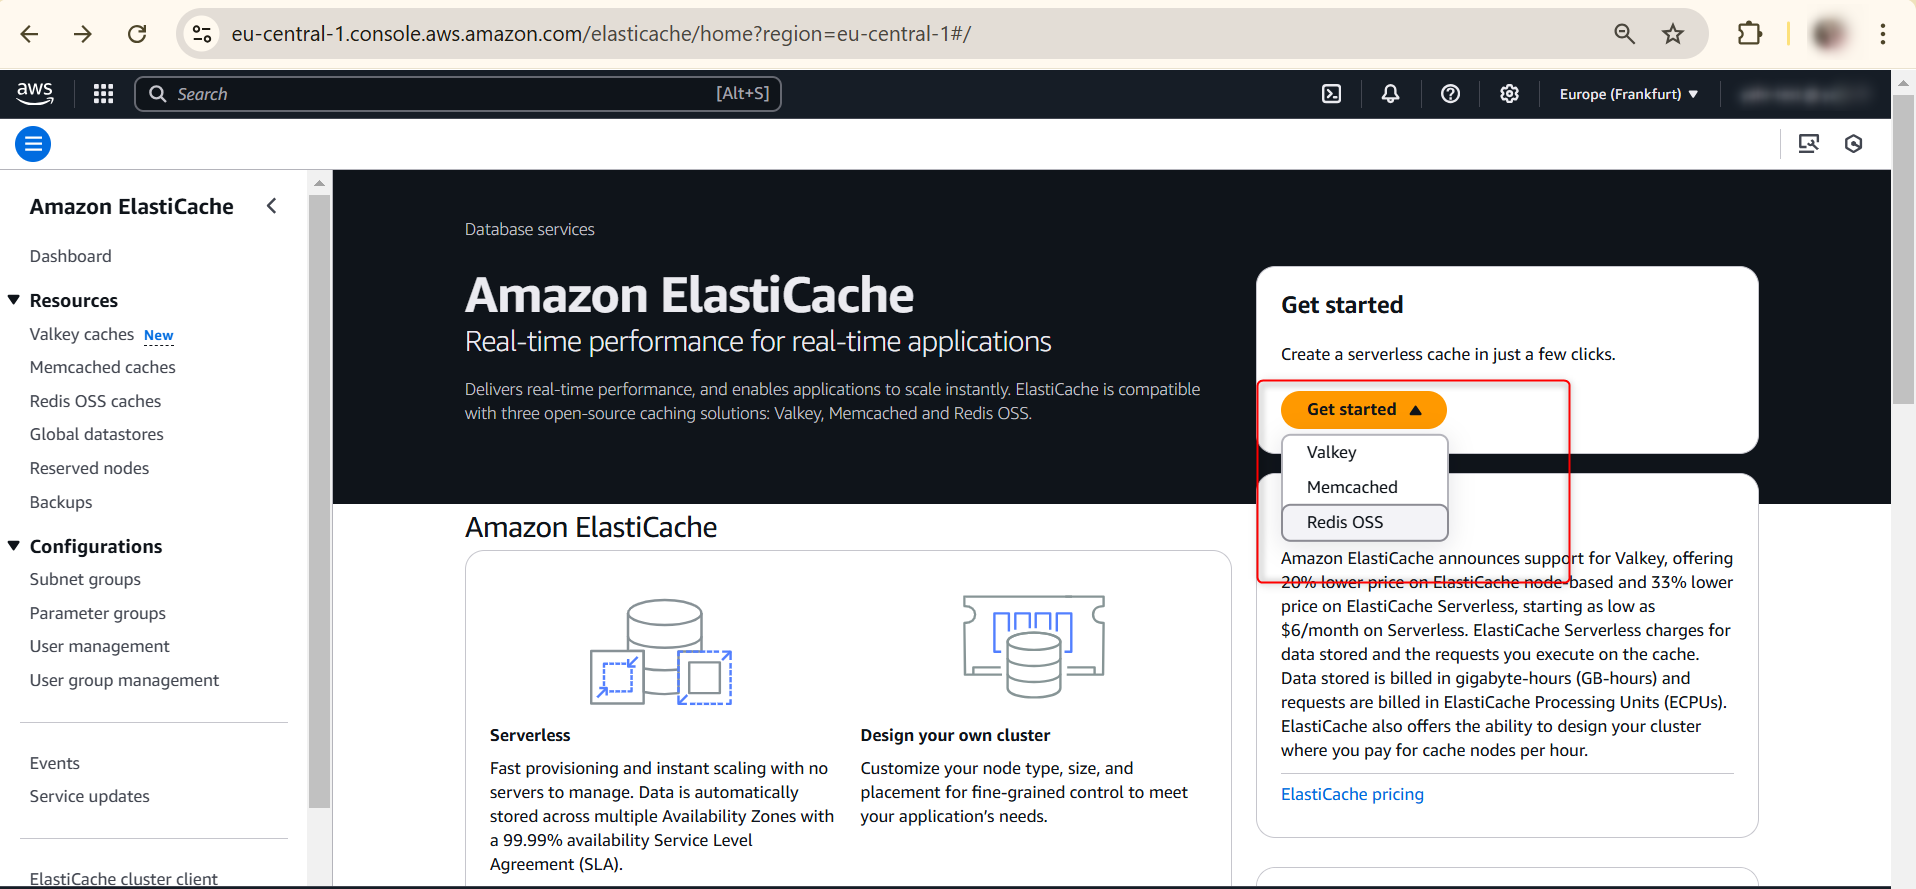Pick Memcached in the Get started list
This screenshot has width=1916, height=889.
pyautogui.click(x=1351, y=487)
